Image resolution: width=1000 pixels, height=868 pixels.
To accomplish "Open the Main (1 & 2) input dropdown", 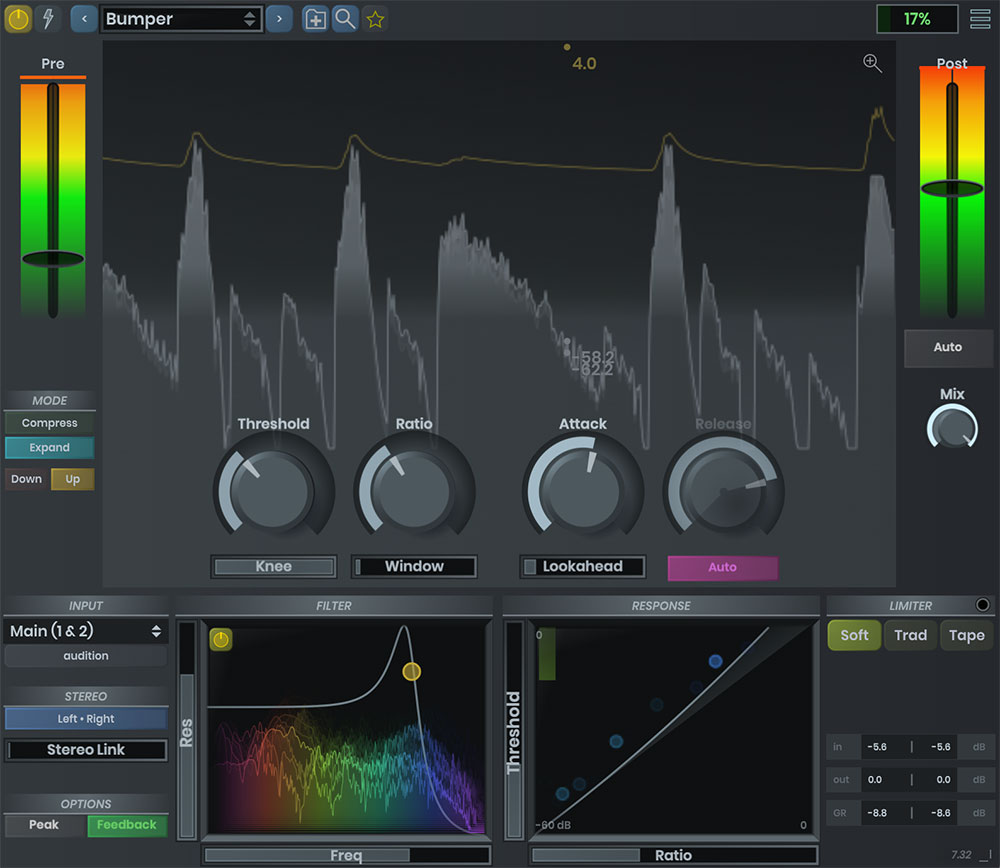I will point(85,631).
